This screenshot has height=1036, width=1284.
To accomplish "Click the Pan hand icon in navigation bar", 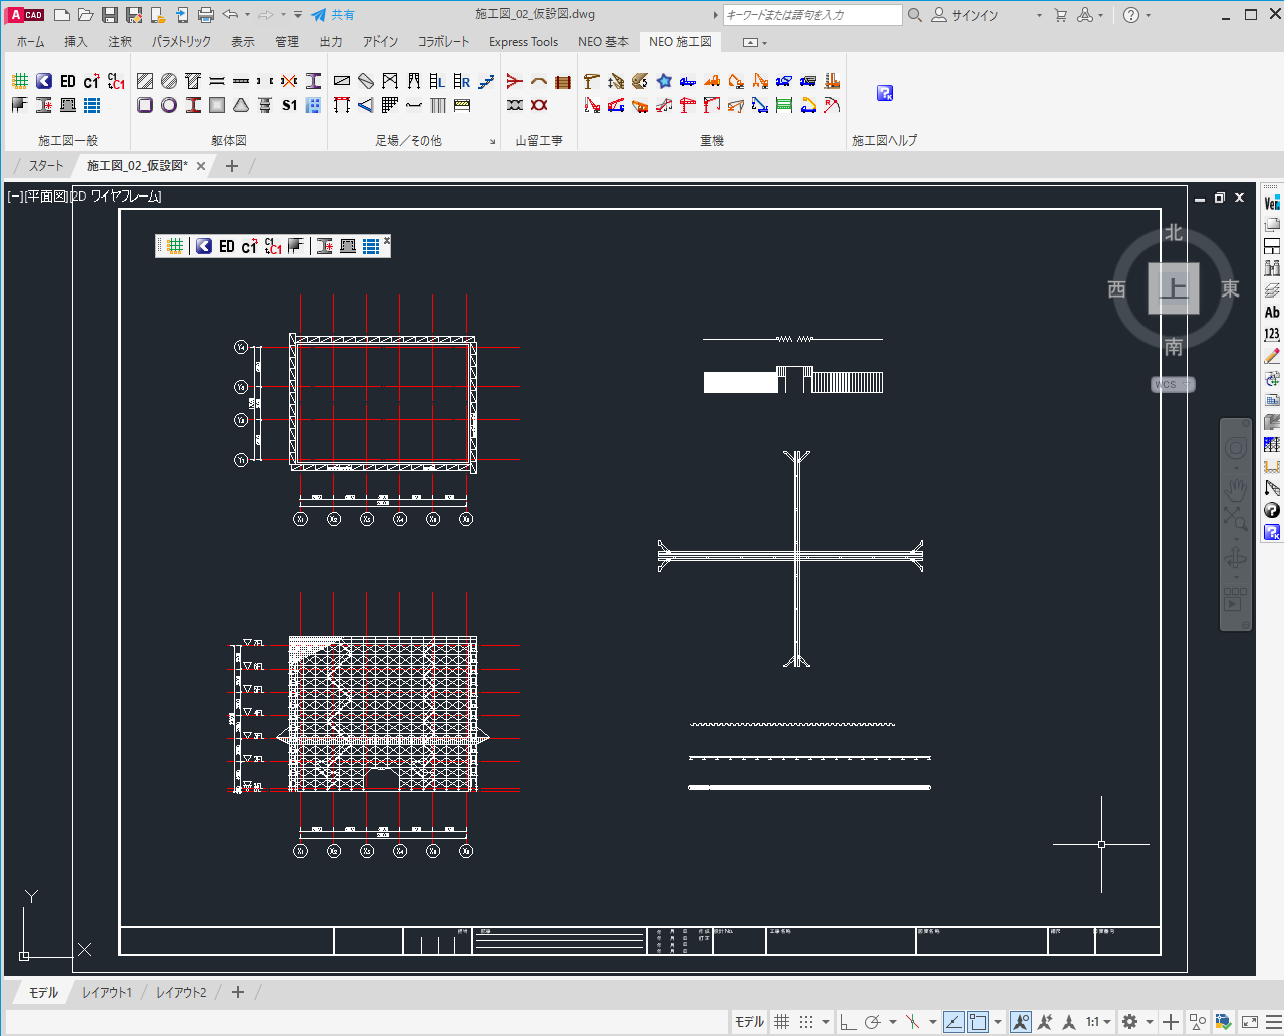I will click(x=1236, y=489).
